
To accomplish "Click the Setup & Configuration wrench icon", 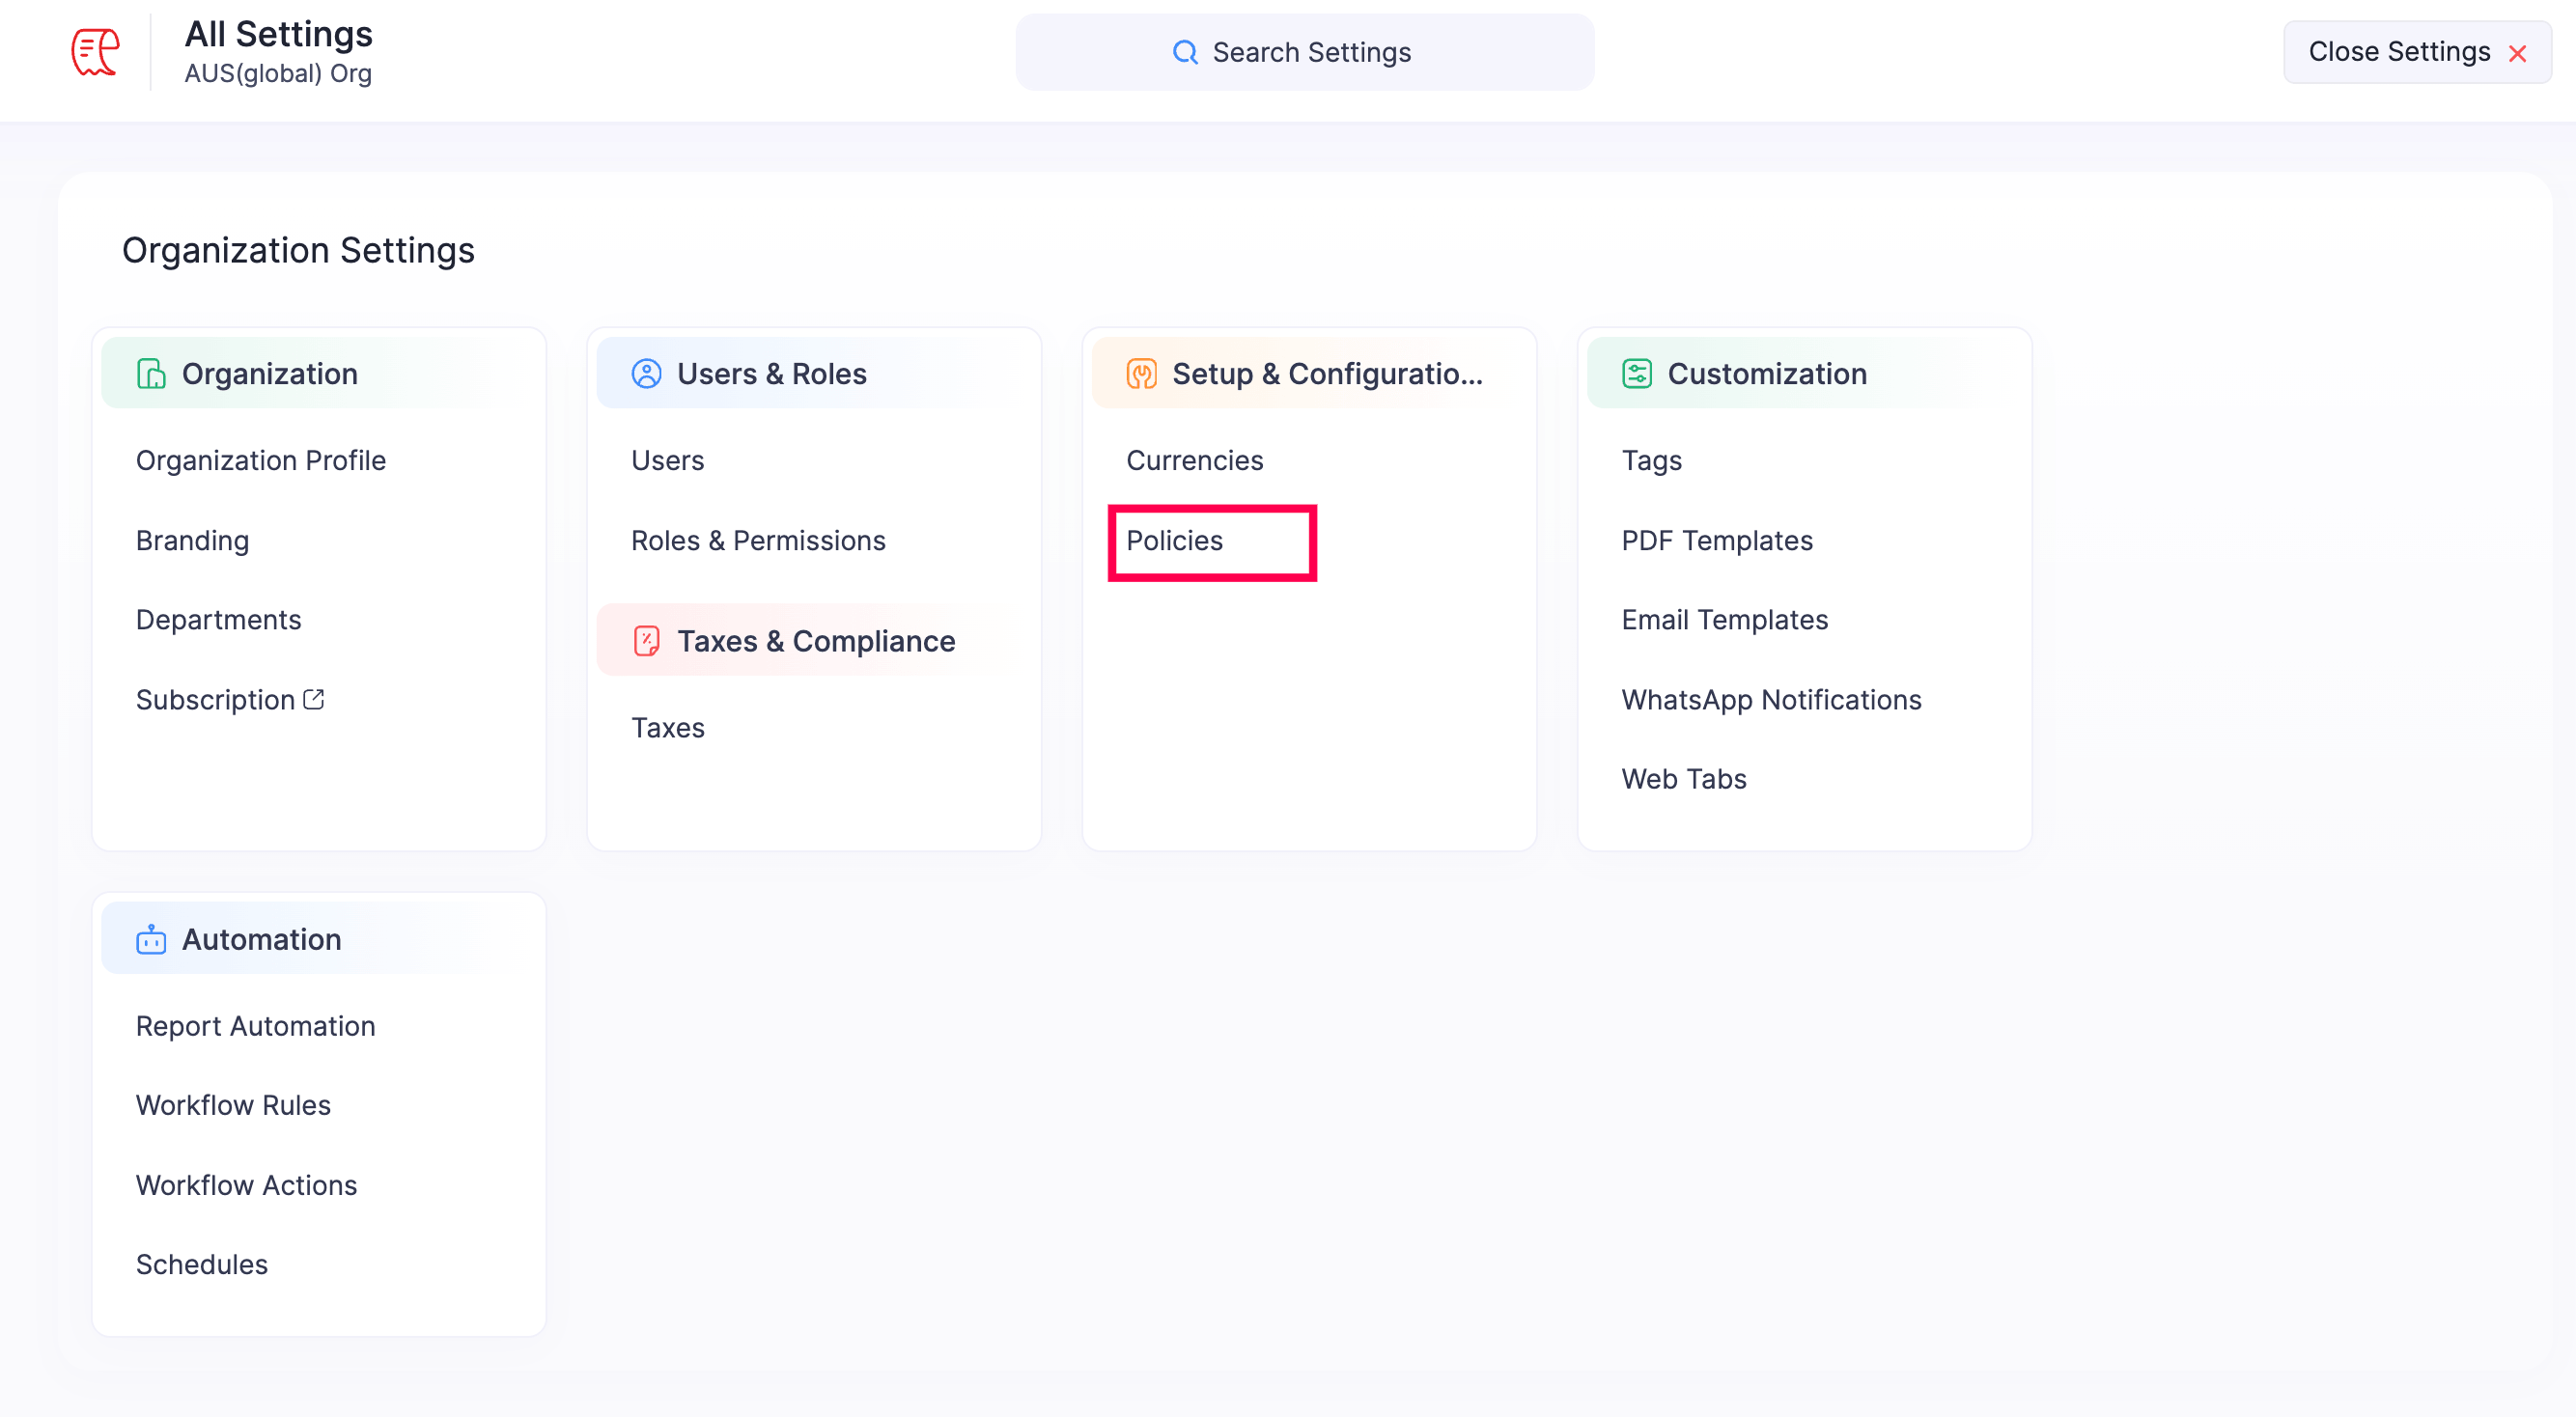I will tap(1141, 374).
